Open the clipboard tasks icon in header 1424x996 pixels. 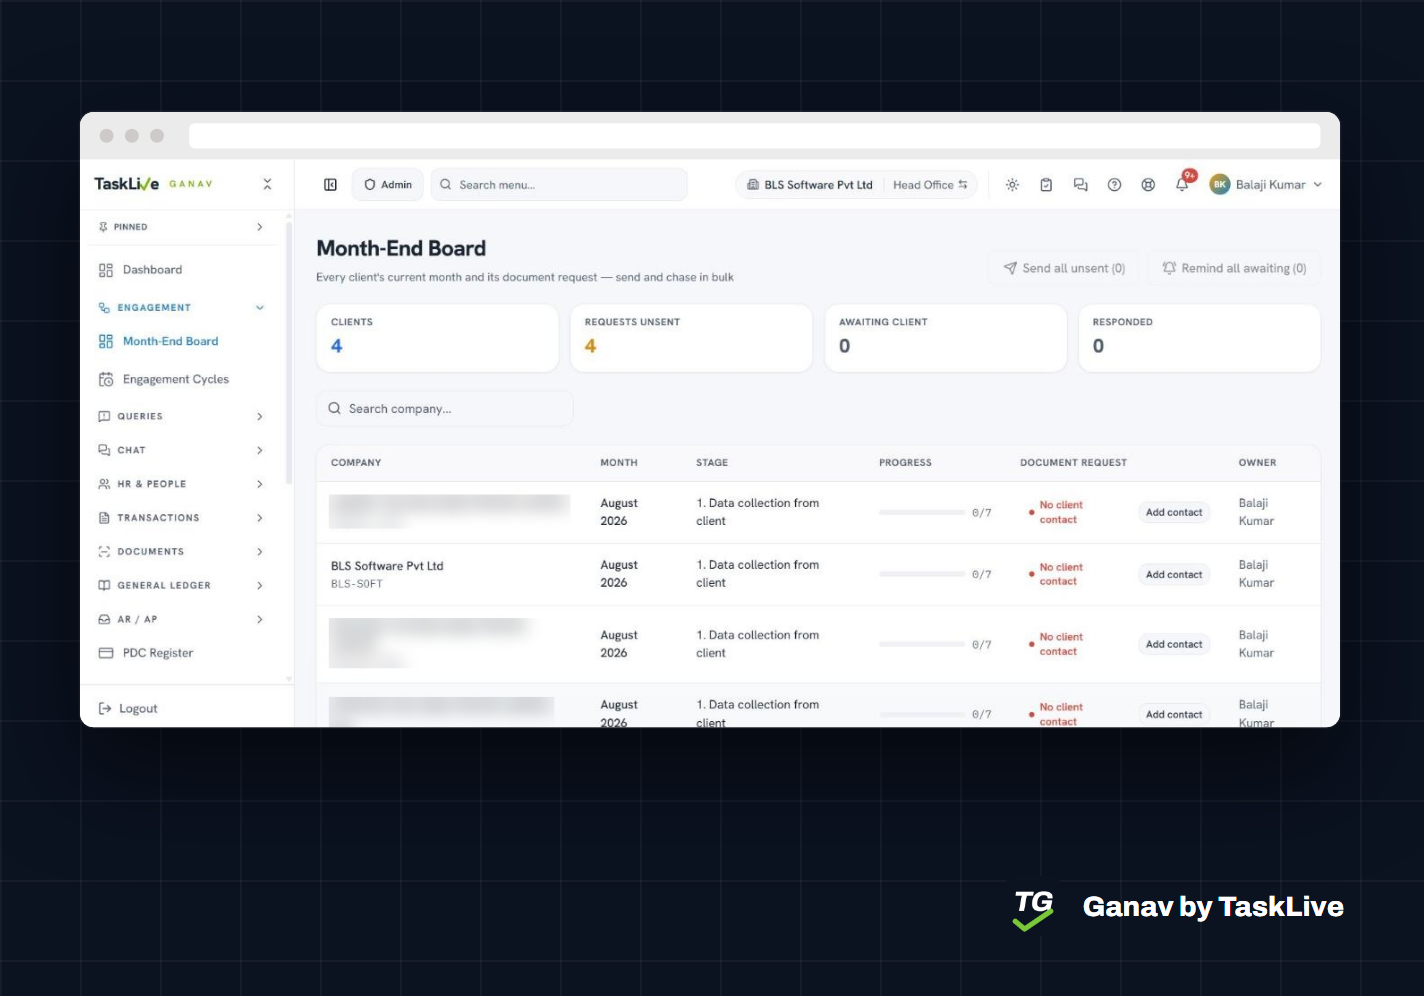point(1046,185)
